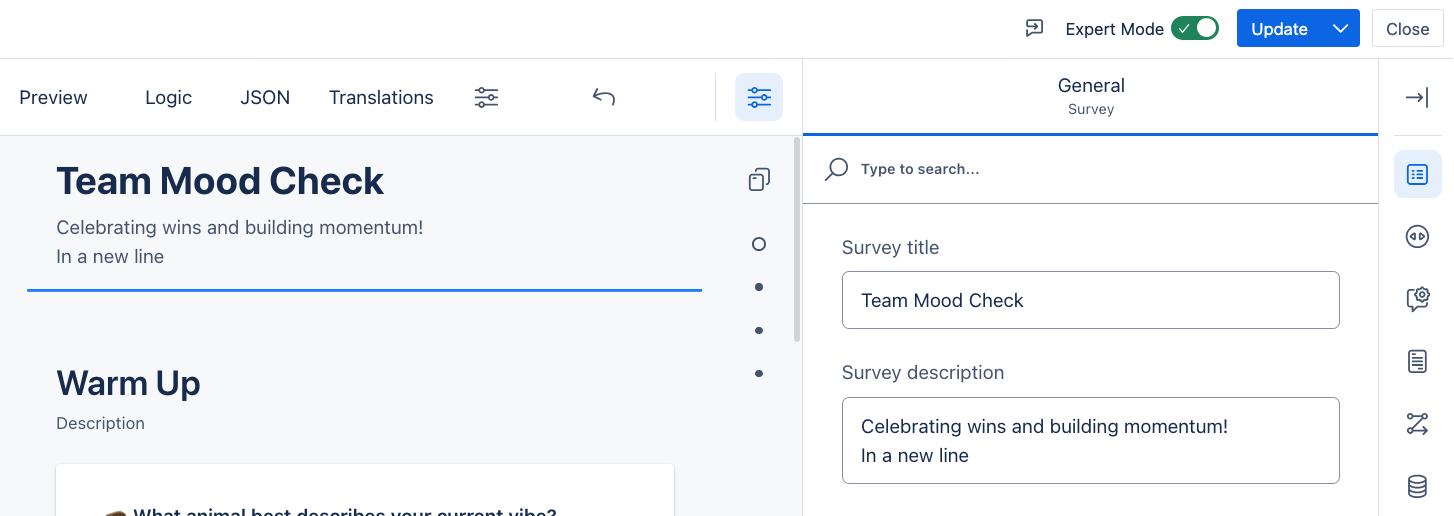Open the logic flow category icon

[x=1417, y=424]
